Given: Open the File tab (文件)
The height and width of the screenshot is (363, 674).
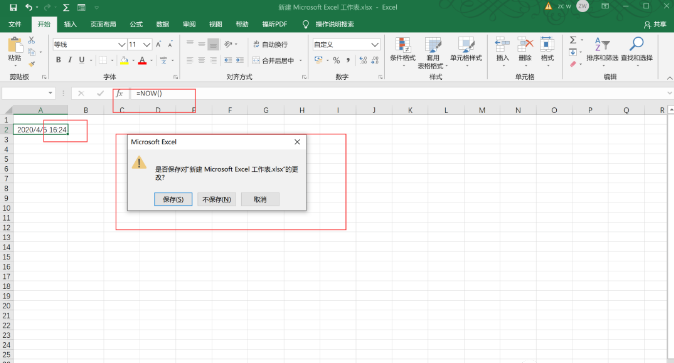Looking at the screenshot, I should point(15,24).
